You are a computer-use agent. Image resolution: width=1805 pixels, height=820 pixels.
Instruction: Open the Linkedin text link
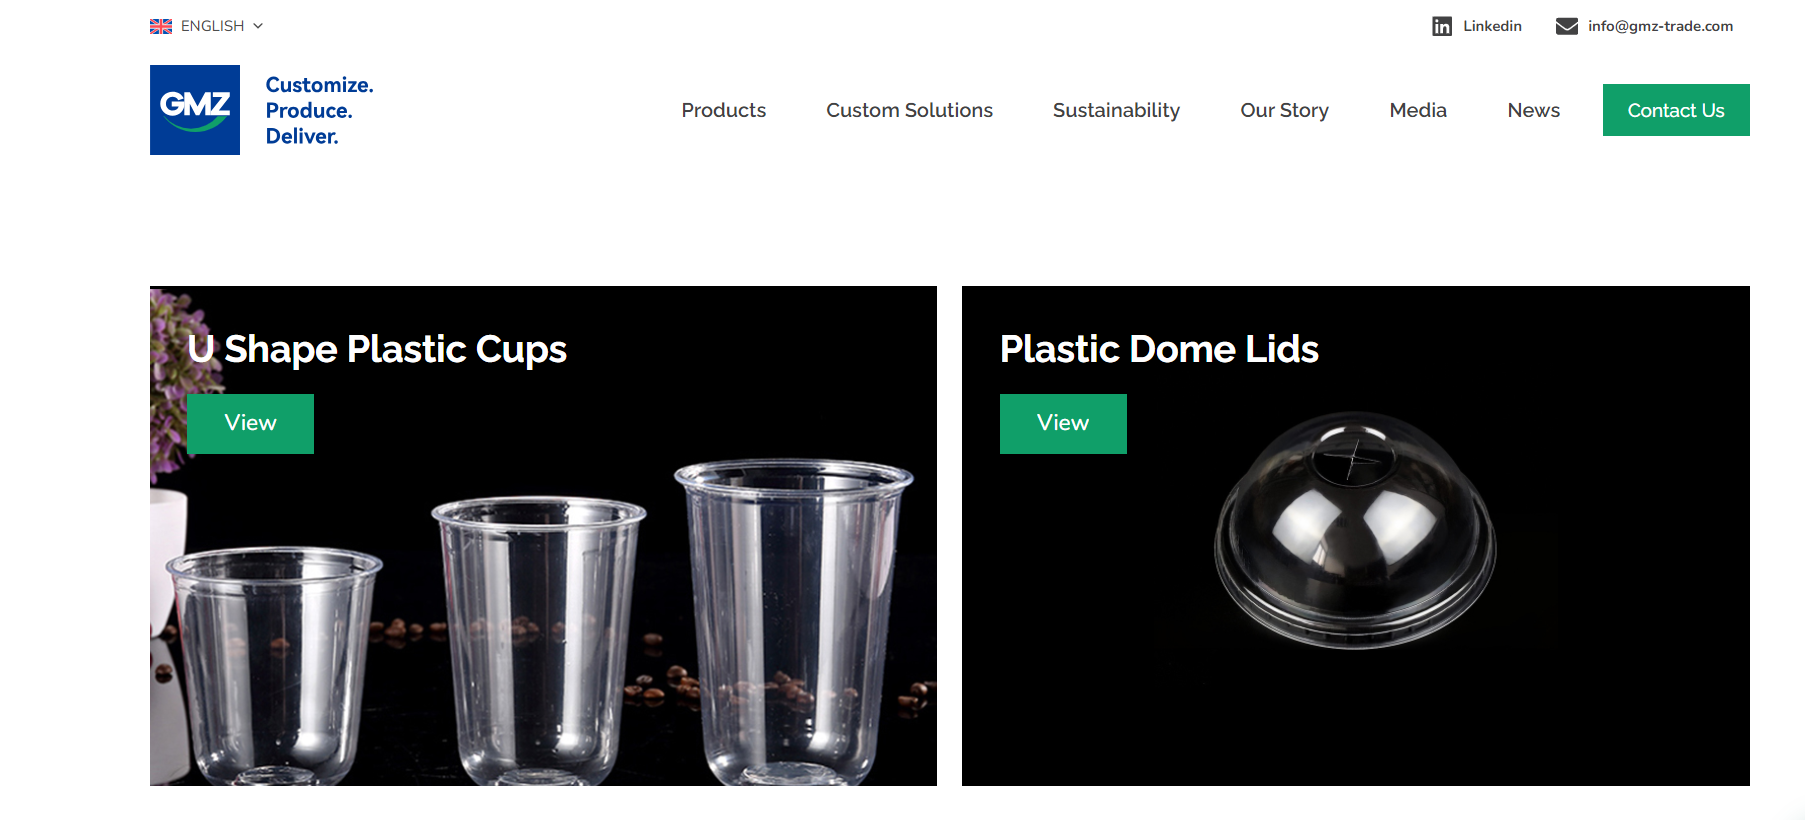pyautogui.click(x=1492, y=26)
